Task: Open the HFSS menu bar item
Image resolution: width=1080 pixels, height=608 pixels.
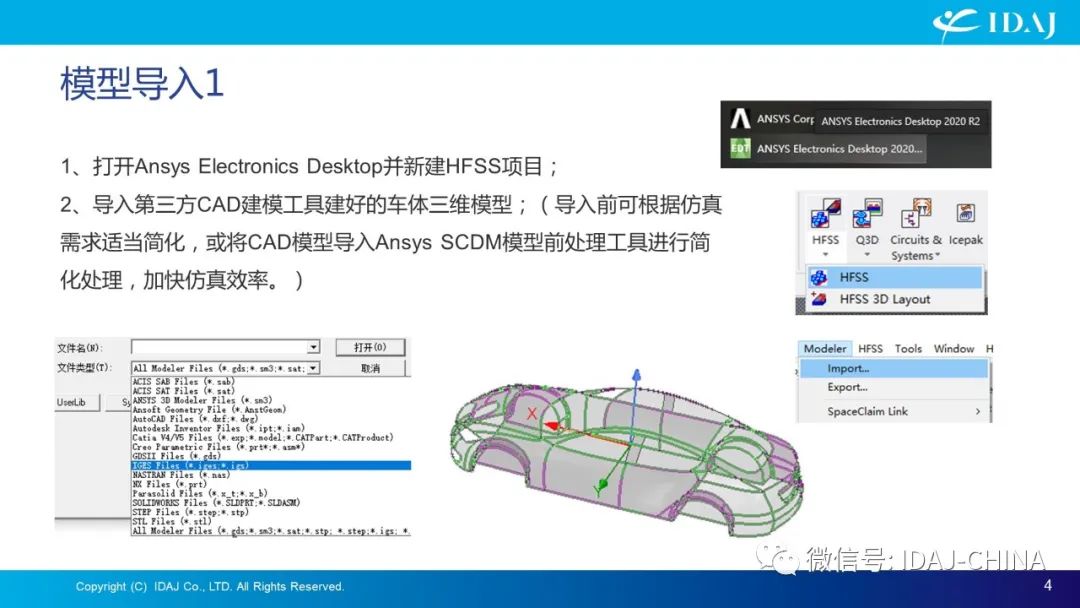Action: pos(871,349)
